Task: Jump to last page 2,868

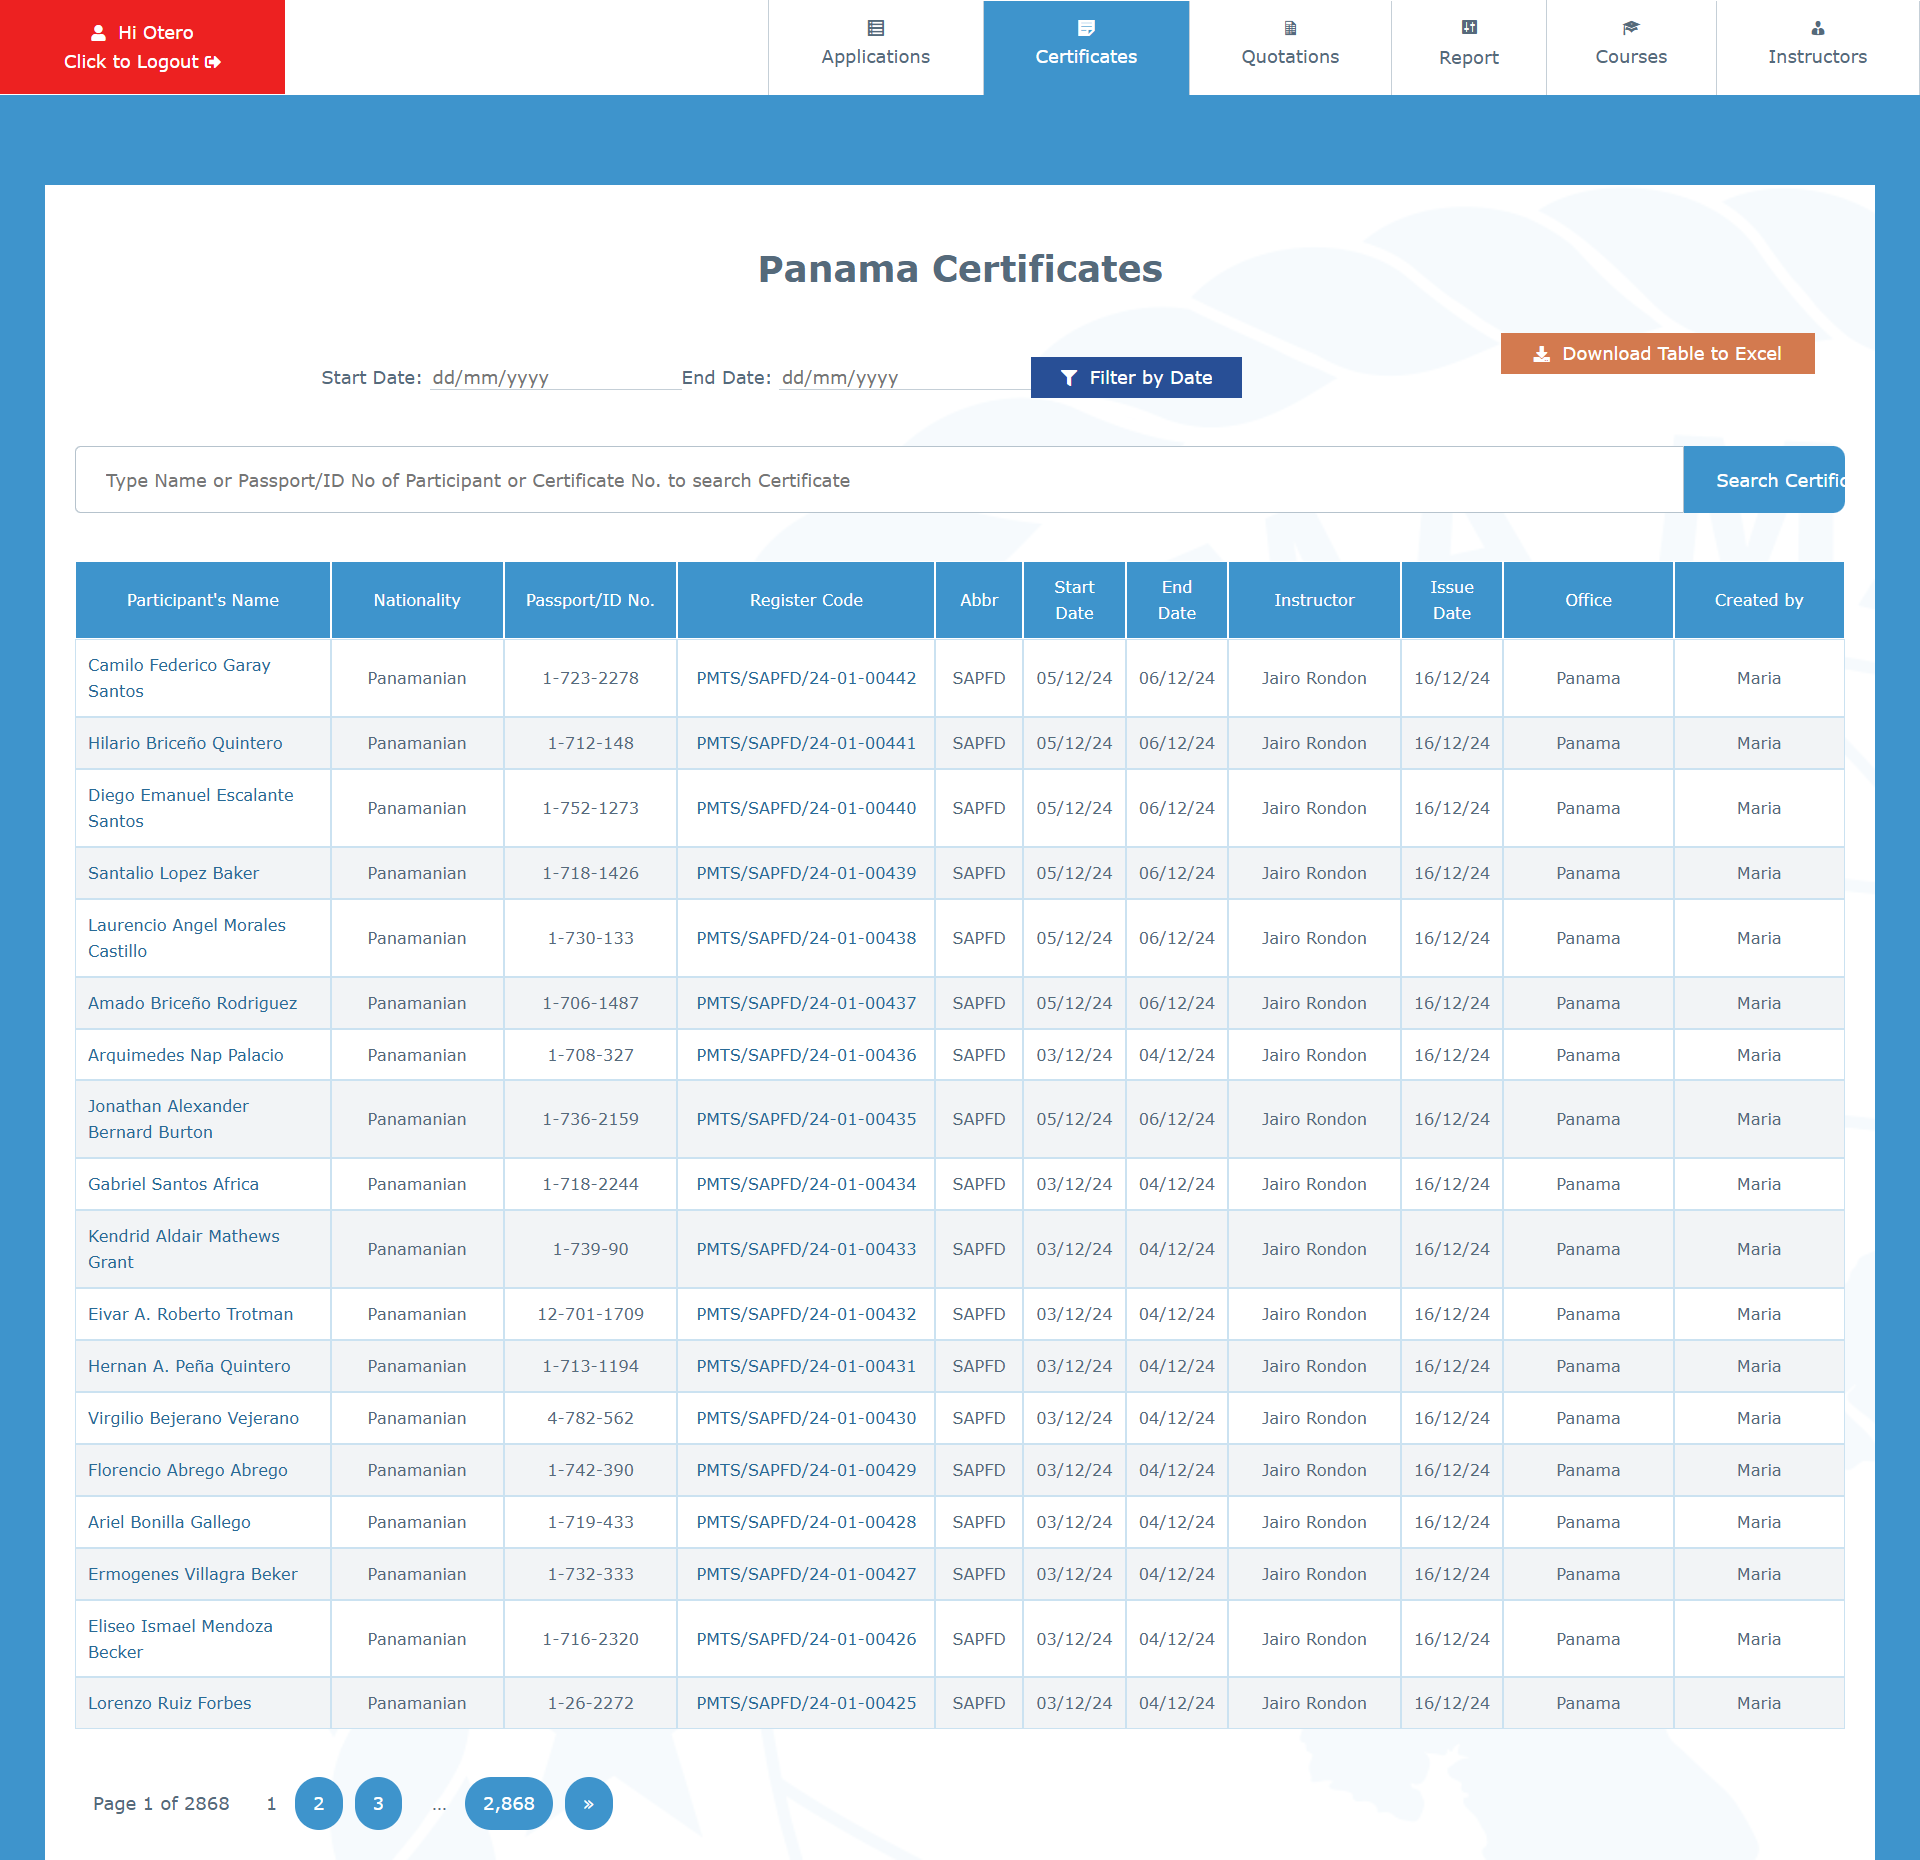Action: tap(508, 1803)
